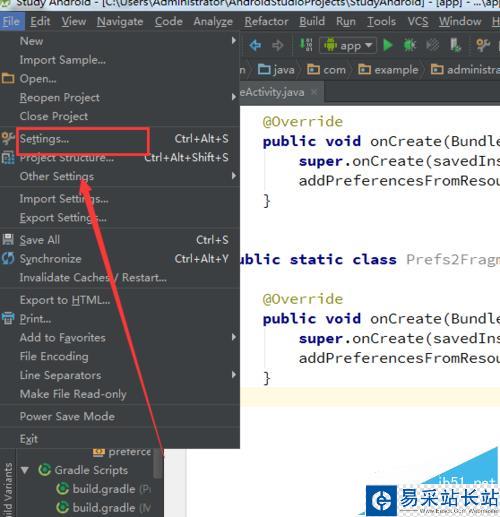The image size is (500, 517).
Task: Click the Open folder icon in menu
Action: [8, 79]
